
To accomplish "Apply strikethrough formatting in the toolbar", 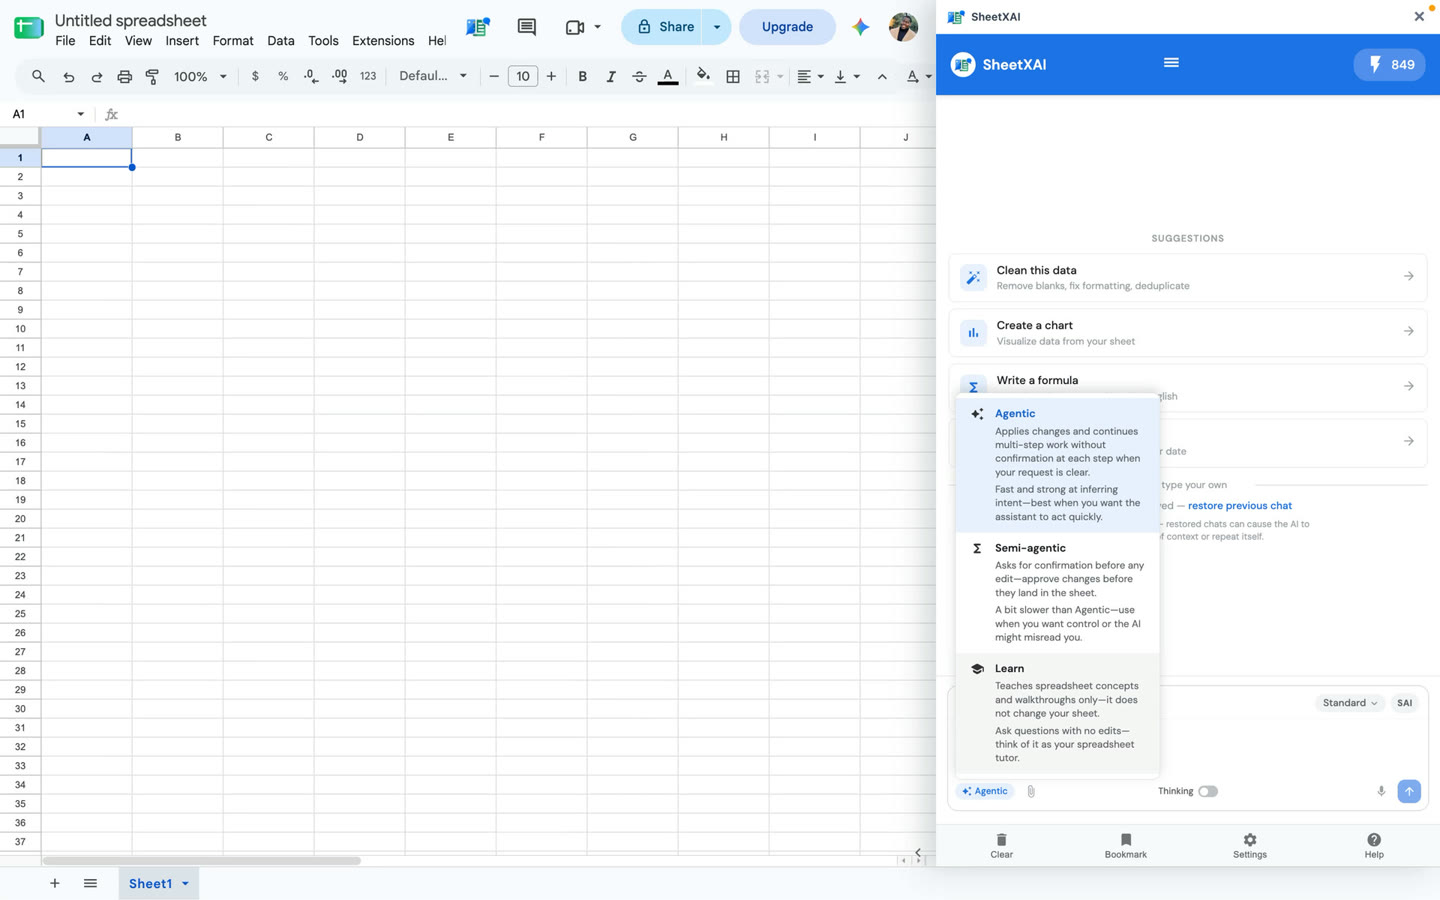I will (x=639, y=77).
